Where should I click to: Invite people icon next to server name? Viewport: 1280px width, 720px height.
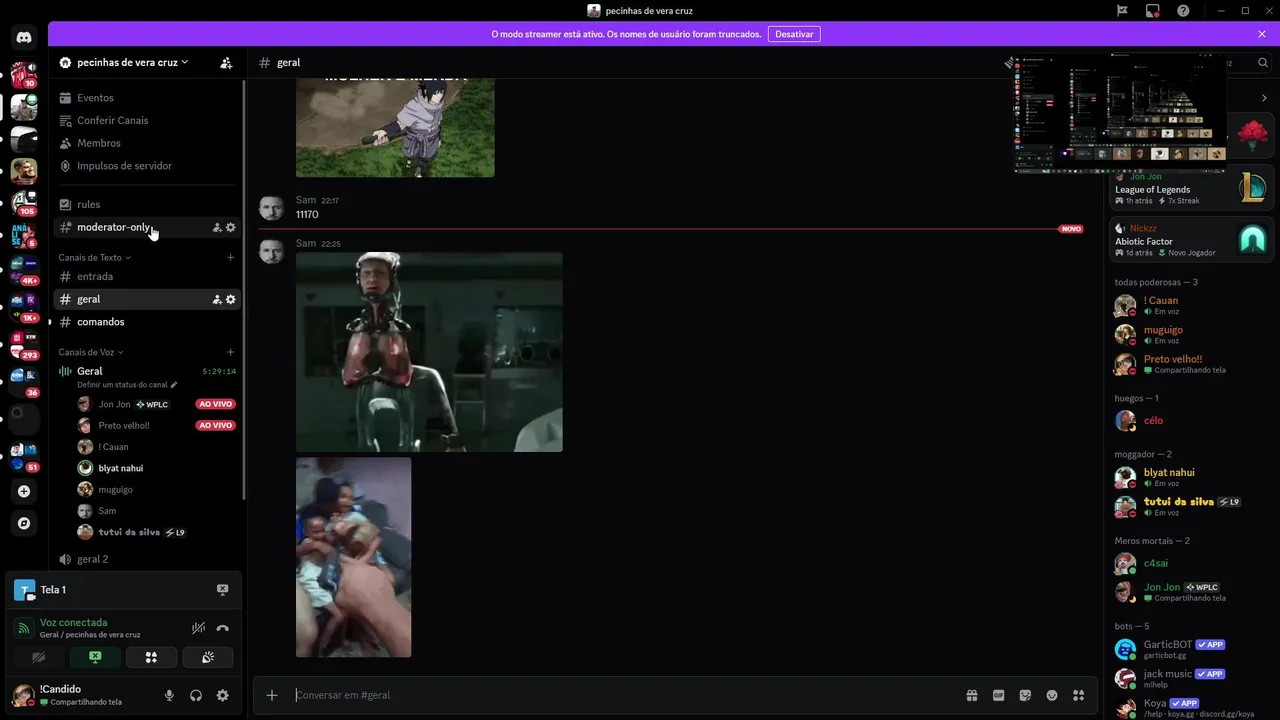tap(226, 62)
